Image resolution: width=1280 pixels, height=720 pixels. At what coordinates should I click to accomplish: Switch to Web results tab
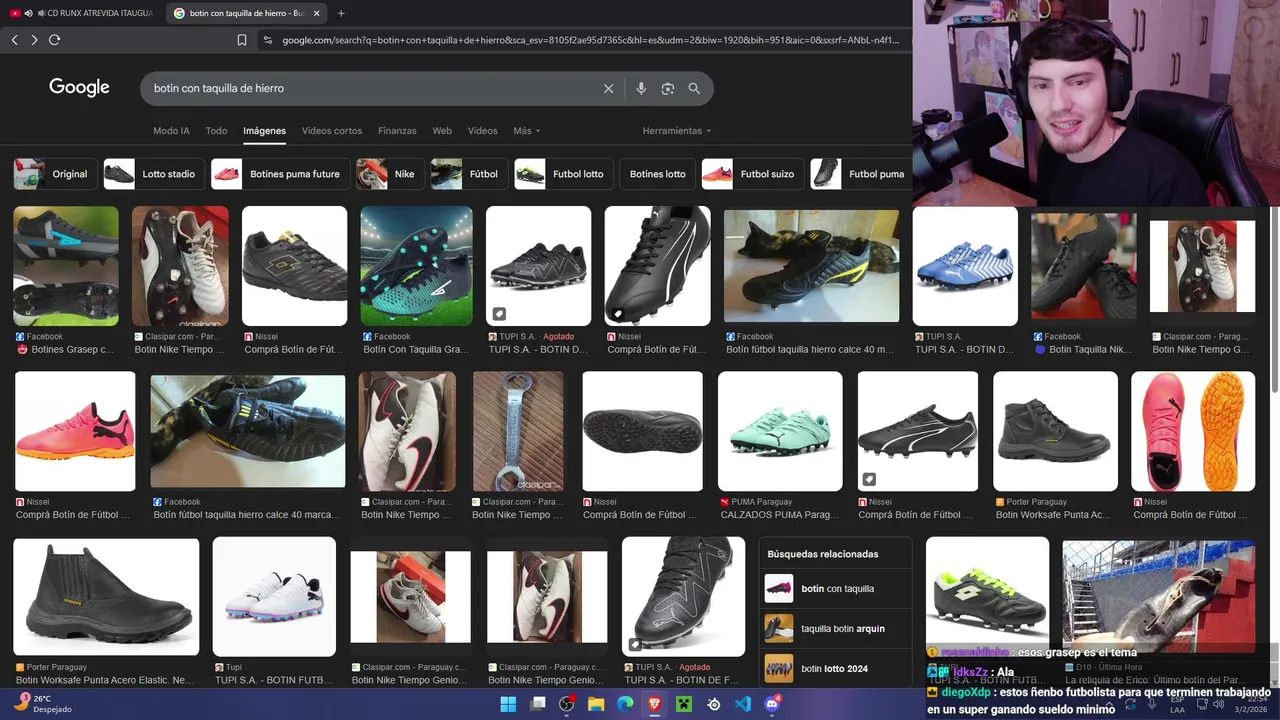[x=442, y=131]
